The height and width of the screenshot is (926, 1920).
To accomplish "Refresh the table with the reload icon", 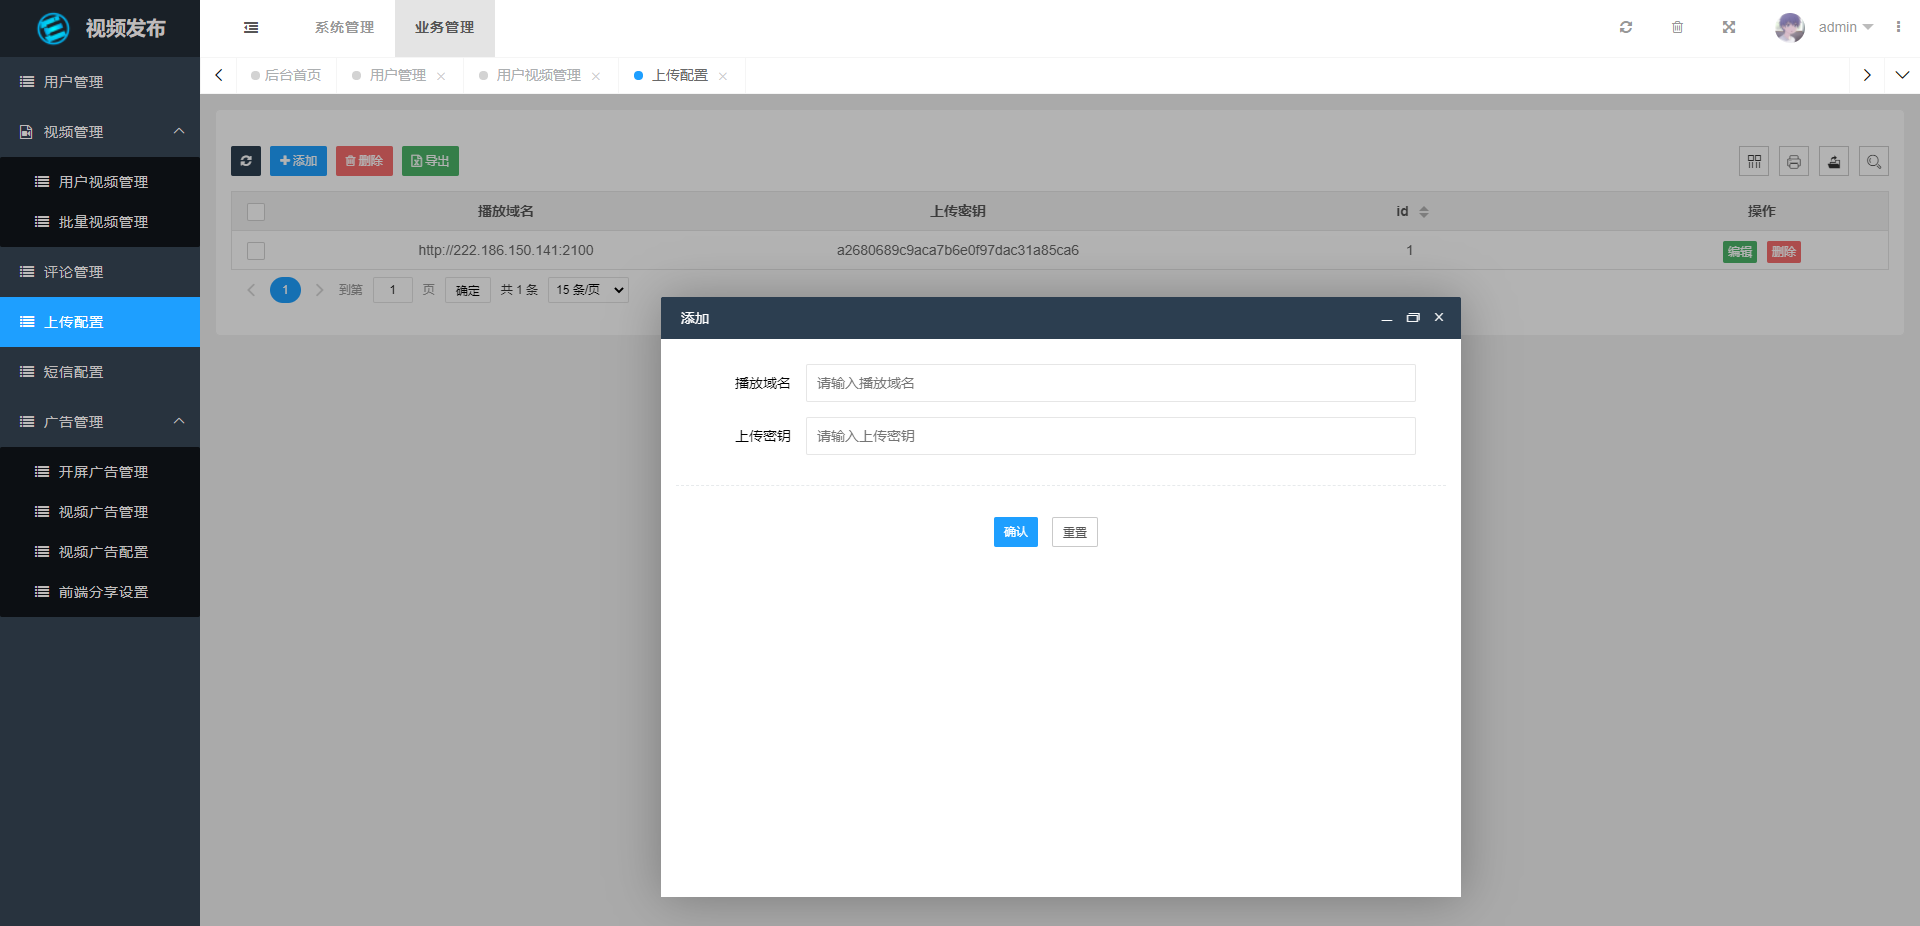I will pyautogui.click(x=246, y=161).
